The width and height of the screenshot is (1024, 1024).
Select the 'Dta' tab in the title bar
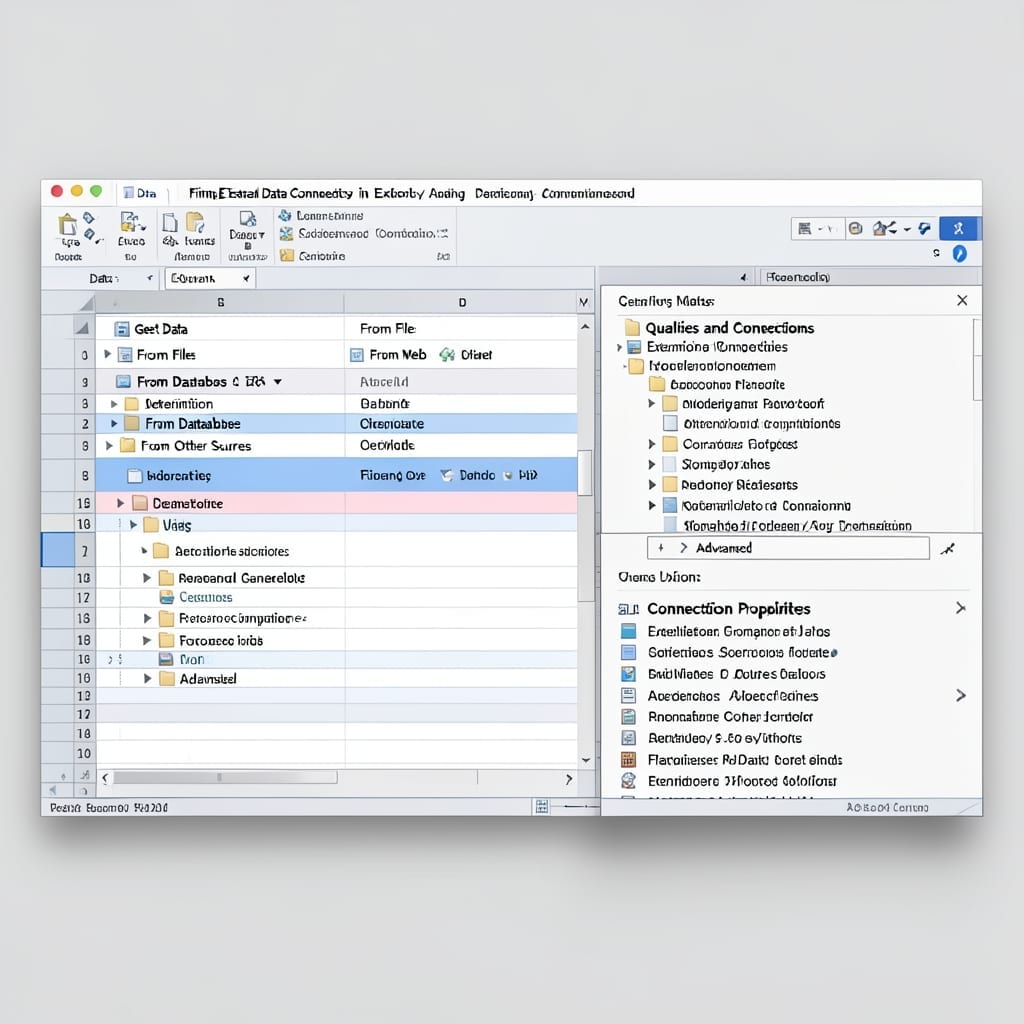tap(140, 193)
